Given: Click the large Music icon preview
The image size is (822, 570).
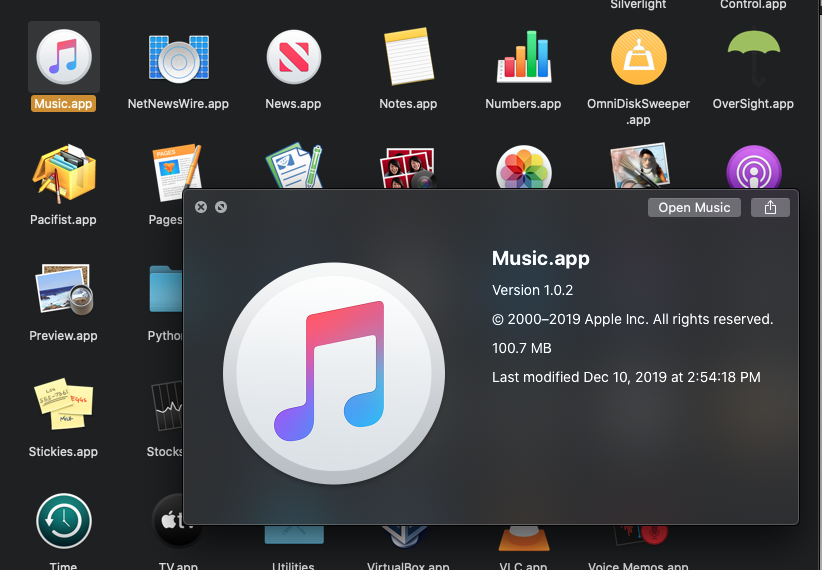Looking at the screenshot, I should (334, 373).
